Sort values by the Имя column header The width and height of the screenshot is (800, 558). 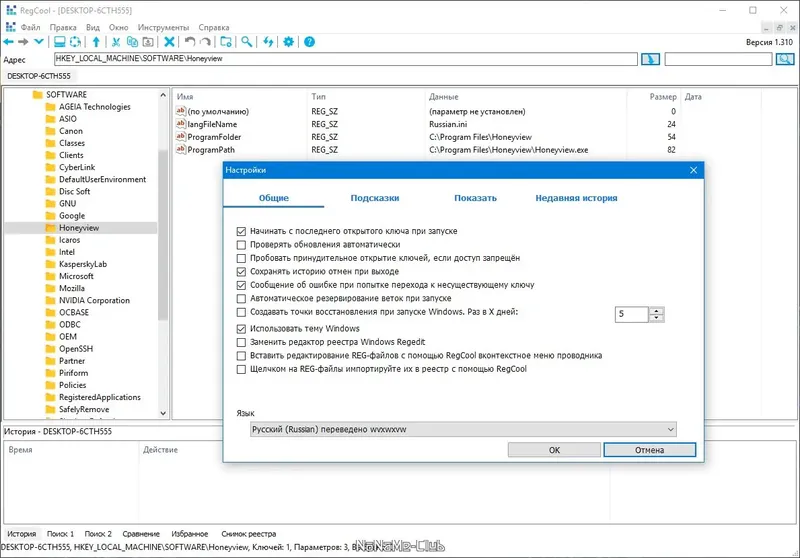[240, 96]
